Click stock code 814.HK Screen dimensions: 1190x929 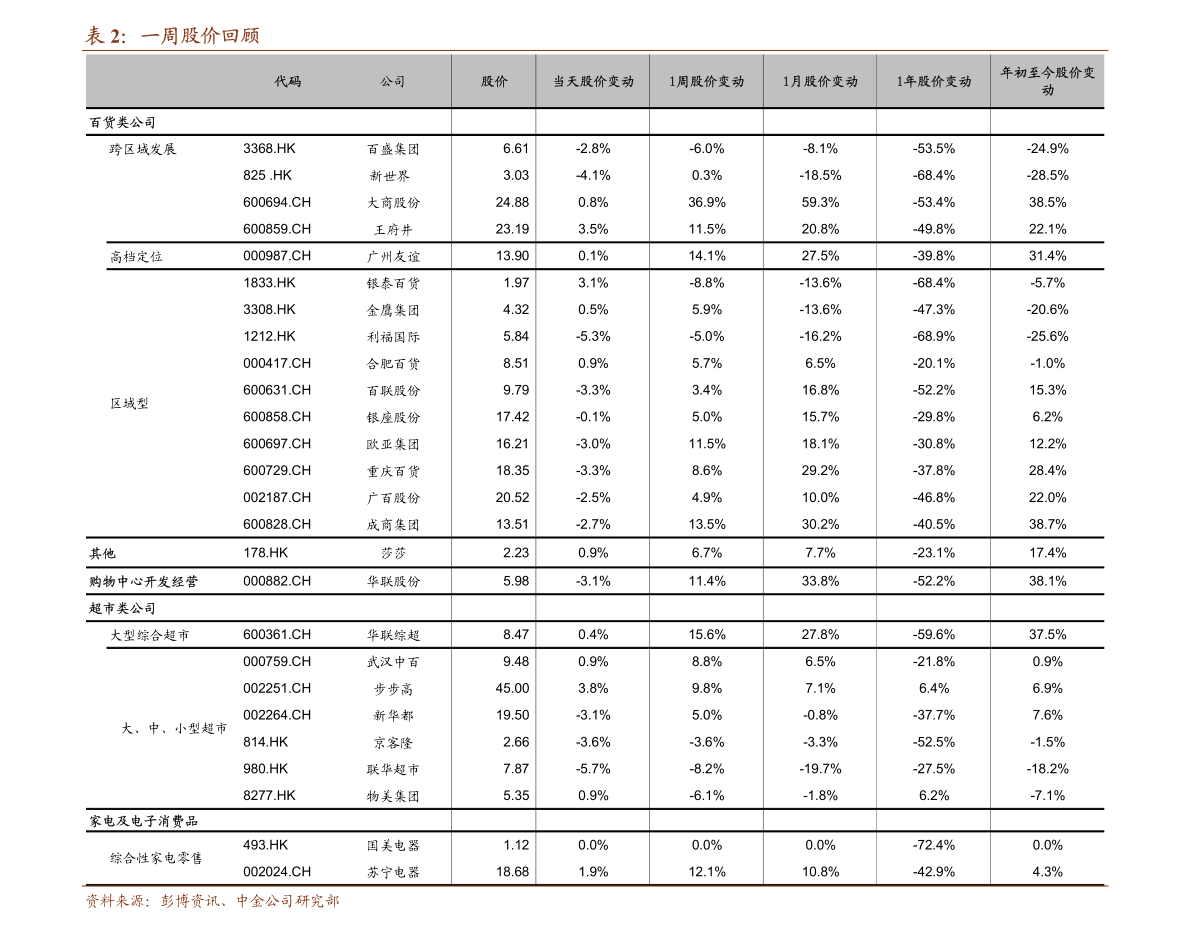266,742
